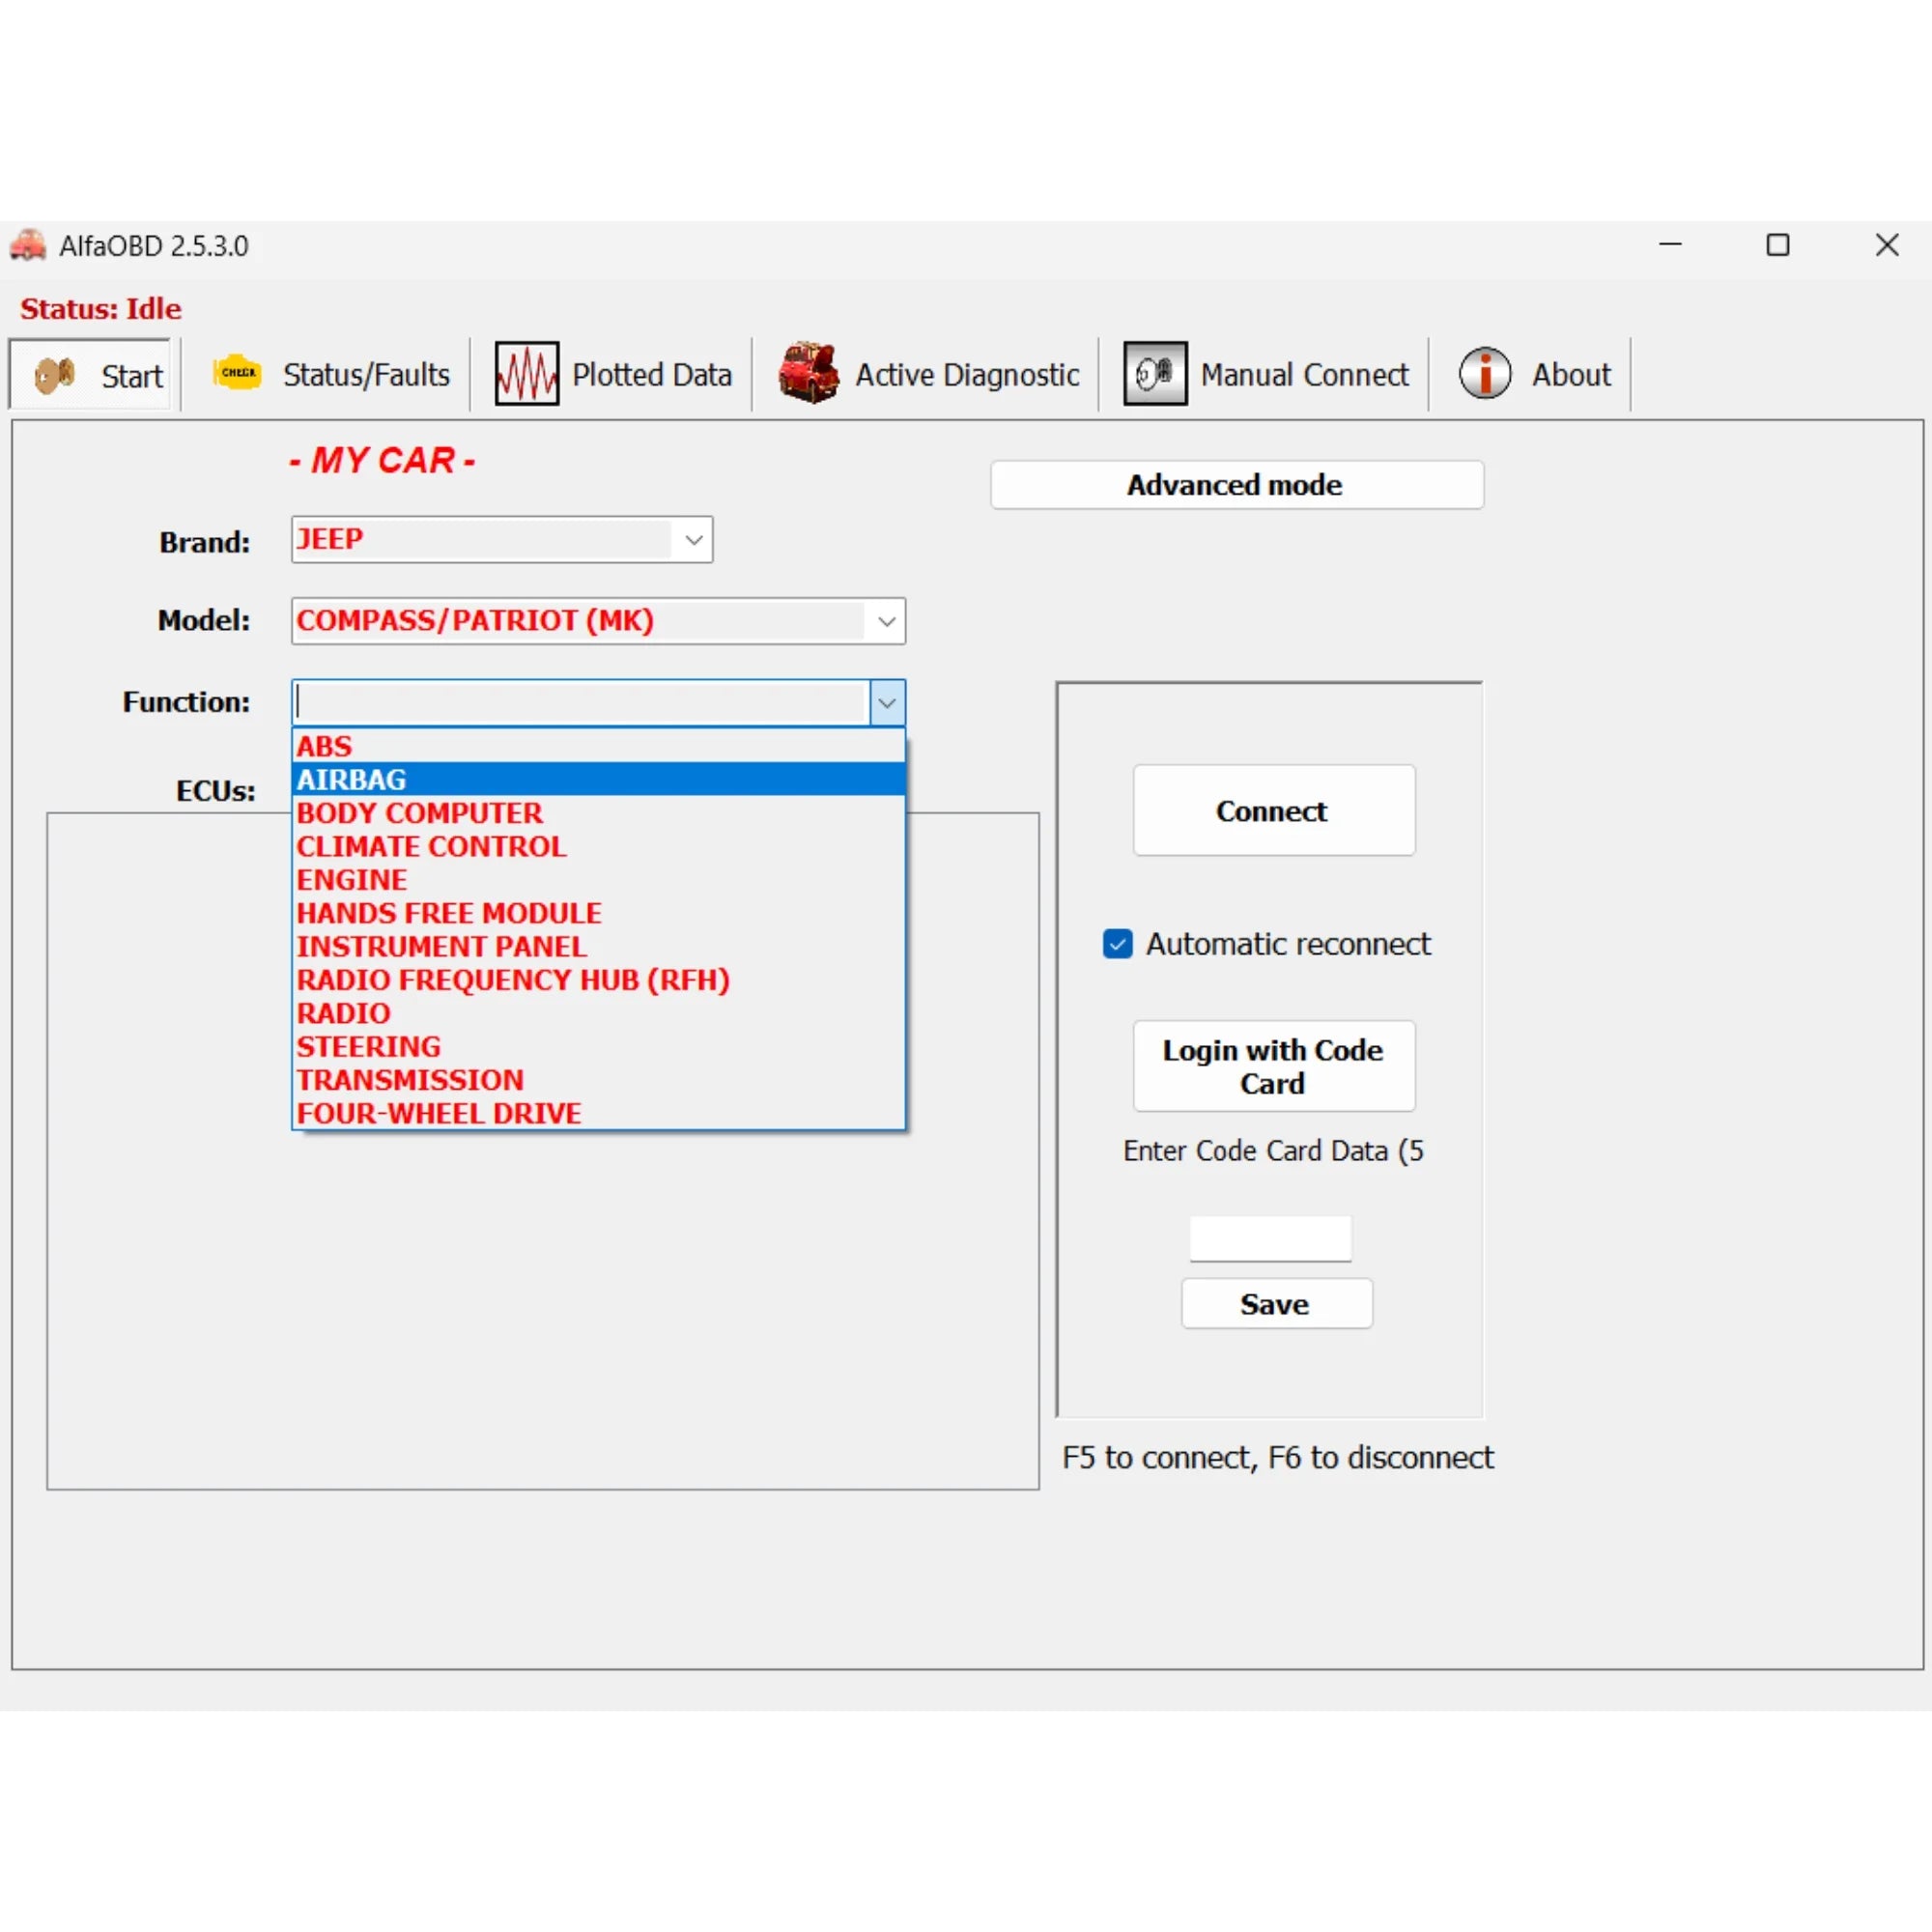Click the AlfaOBD app icon in title bar
Screen dimensions: 1932x1932
[x=28, y=245]
